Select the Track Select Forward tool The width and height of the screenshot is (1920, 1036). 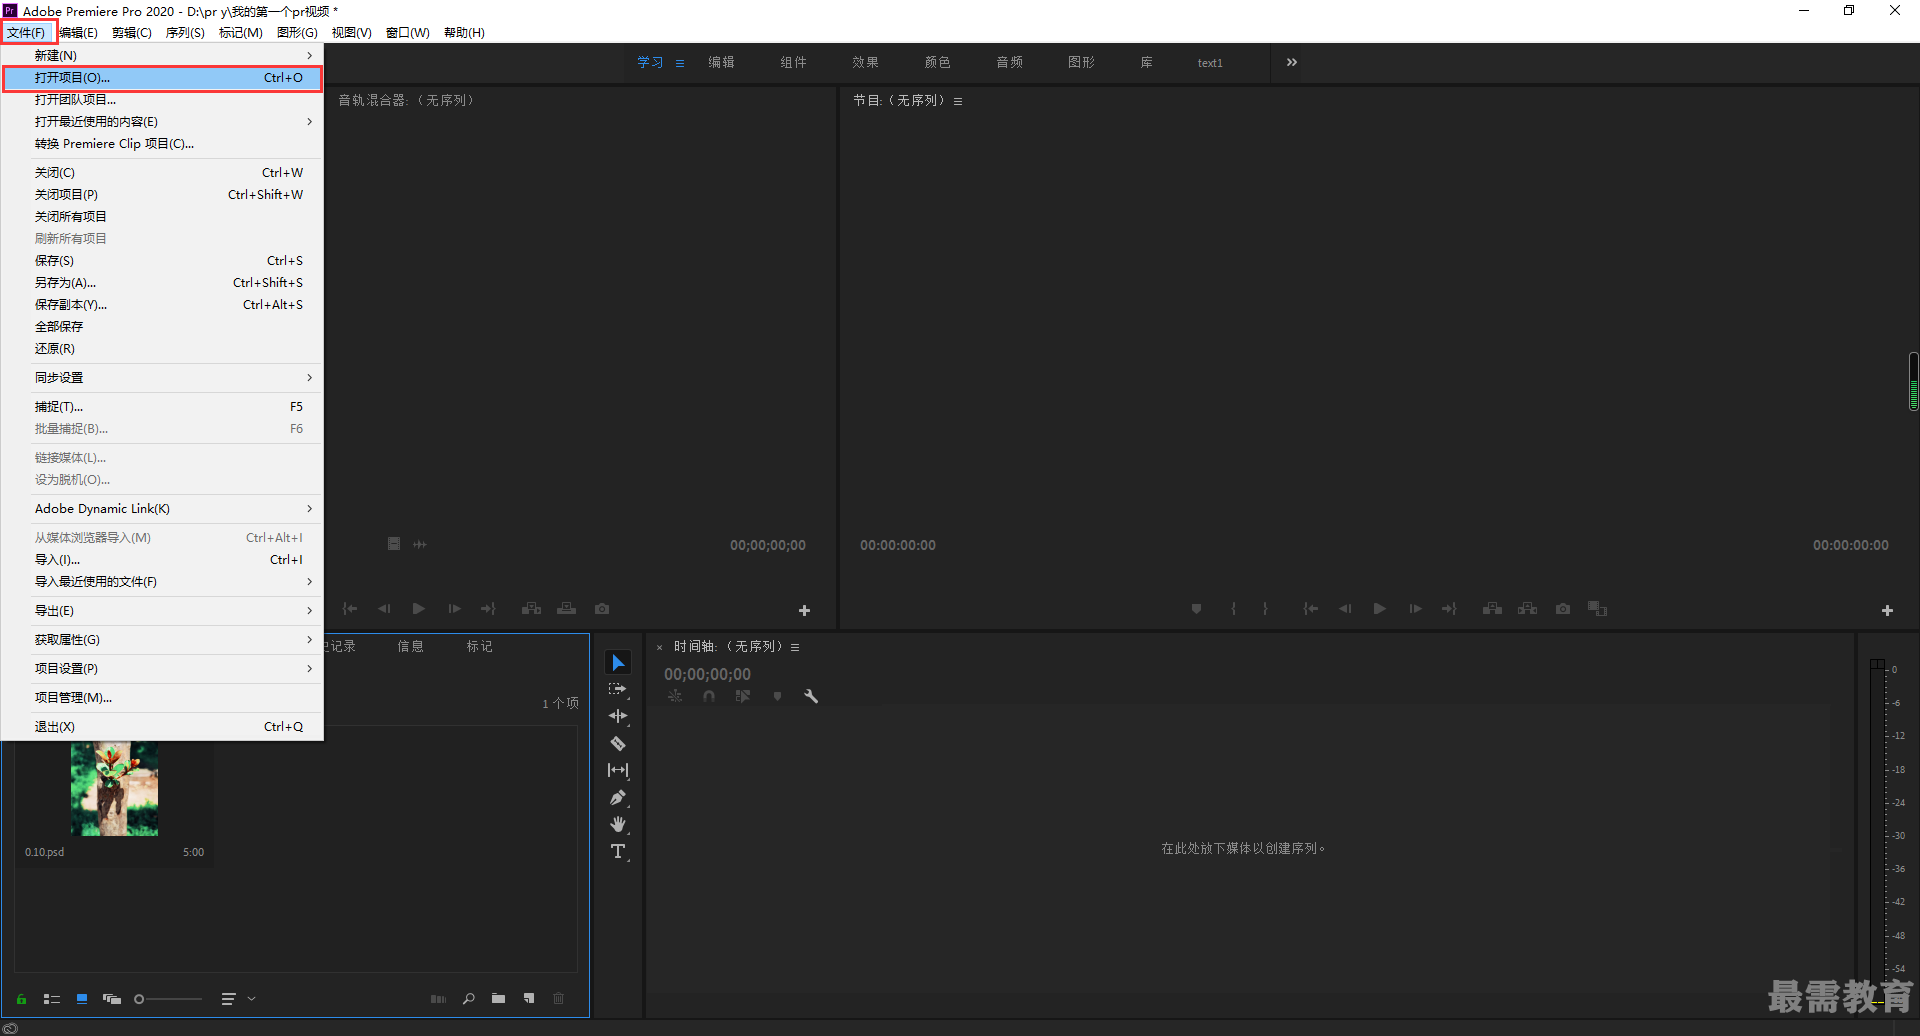point(618,689)
